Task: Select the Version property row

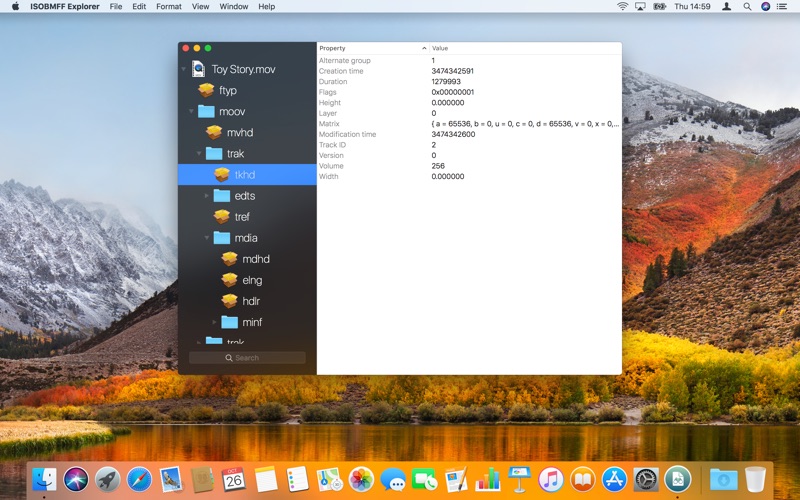Action: point(469,155)
